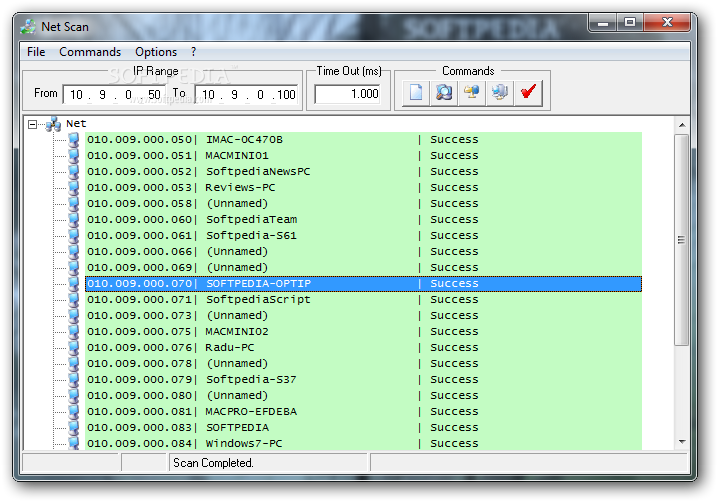
Task: Click computer icon of MACPRO-EFDEBA row
Action: [x=74, y=412]
